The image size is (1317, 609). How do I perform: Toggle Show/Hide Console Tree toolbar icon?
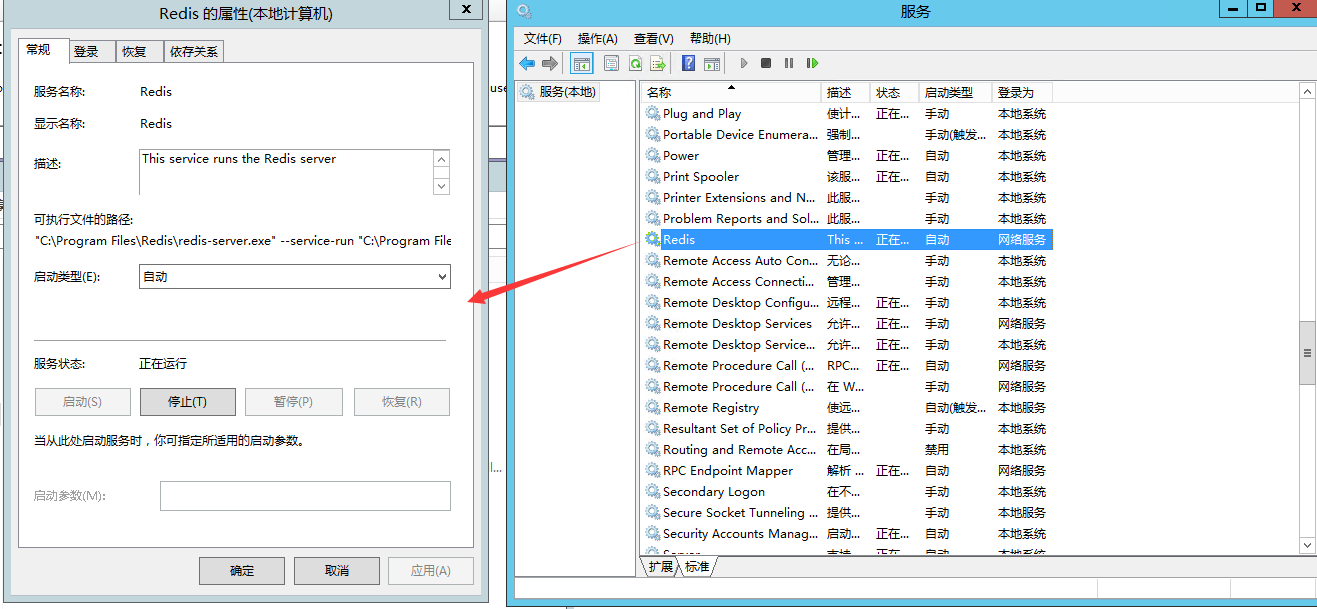click(582, 63)
